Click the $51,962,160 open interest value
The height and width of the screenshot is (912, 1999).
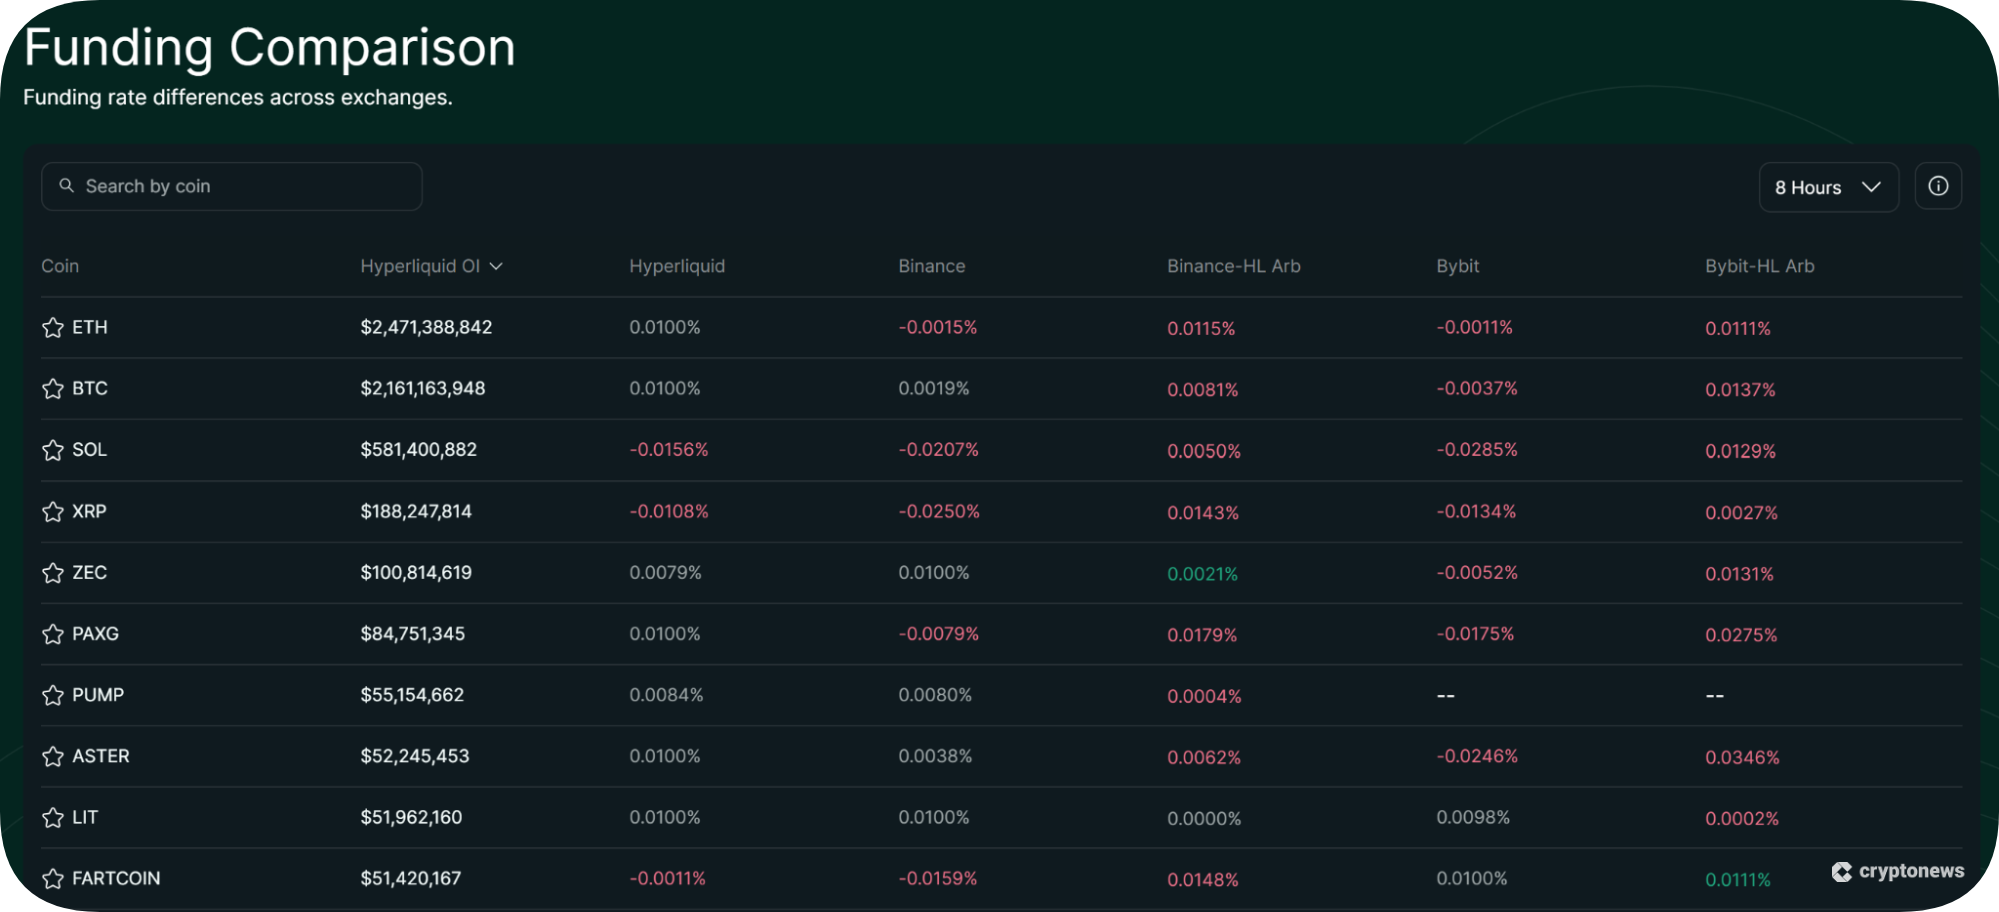[411, 817]
